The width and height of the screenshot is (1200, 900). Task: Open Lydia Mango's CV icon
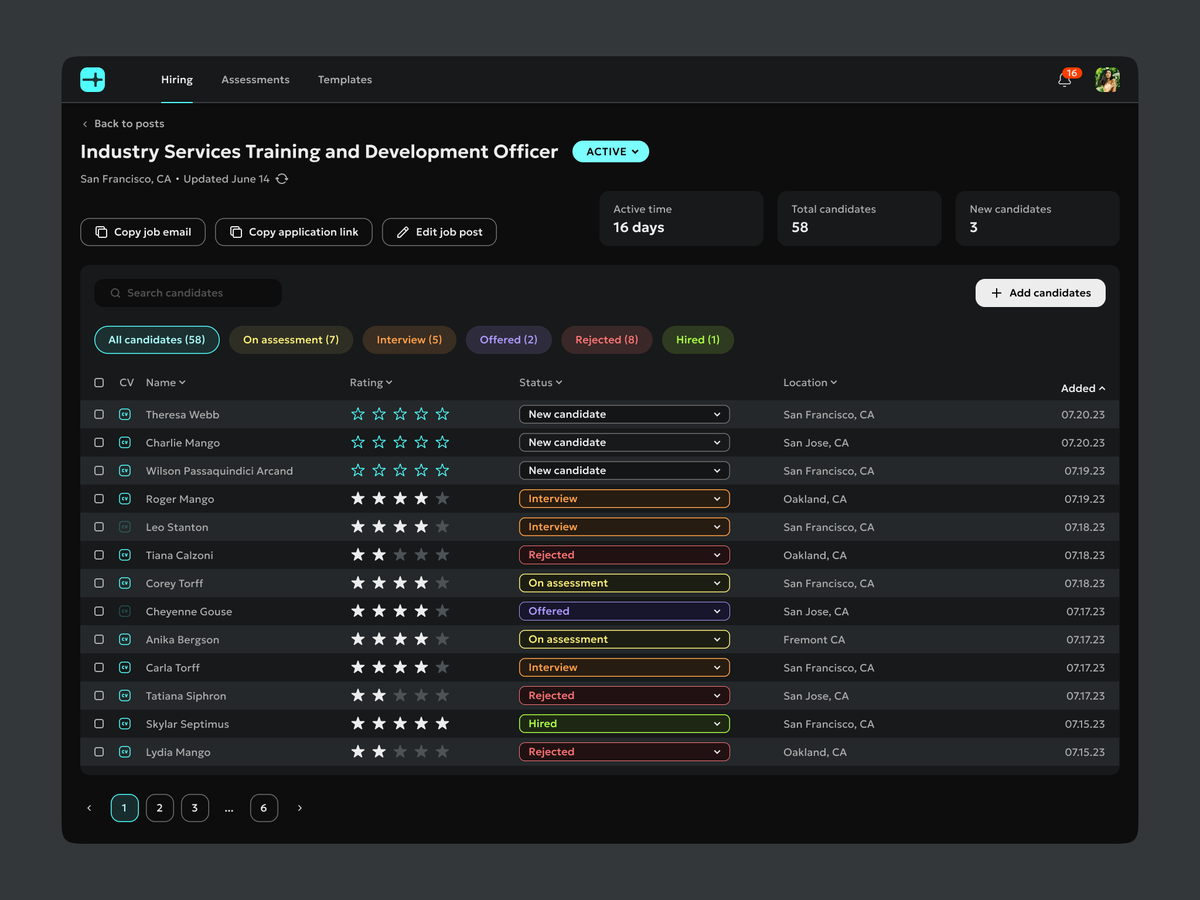[125, 752]
